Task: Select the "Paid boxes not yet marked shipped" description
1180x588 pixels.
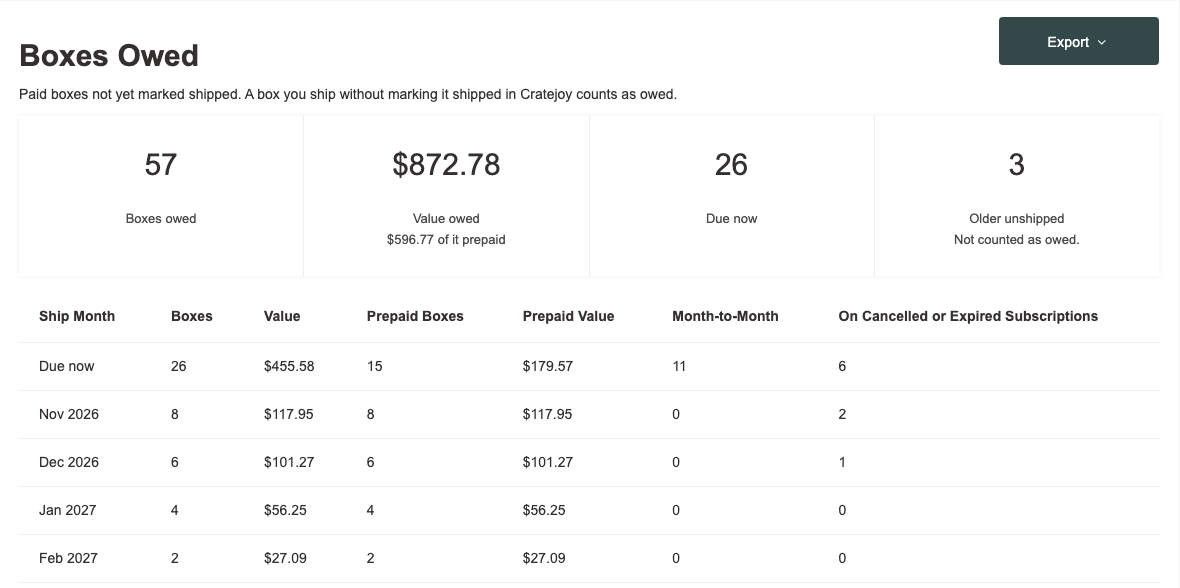Action: 348,95
